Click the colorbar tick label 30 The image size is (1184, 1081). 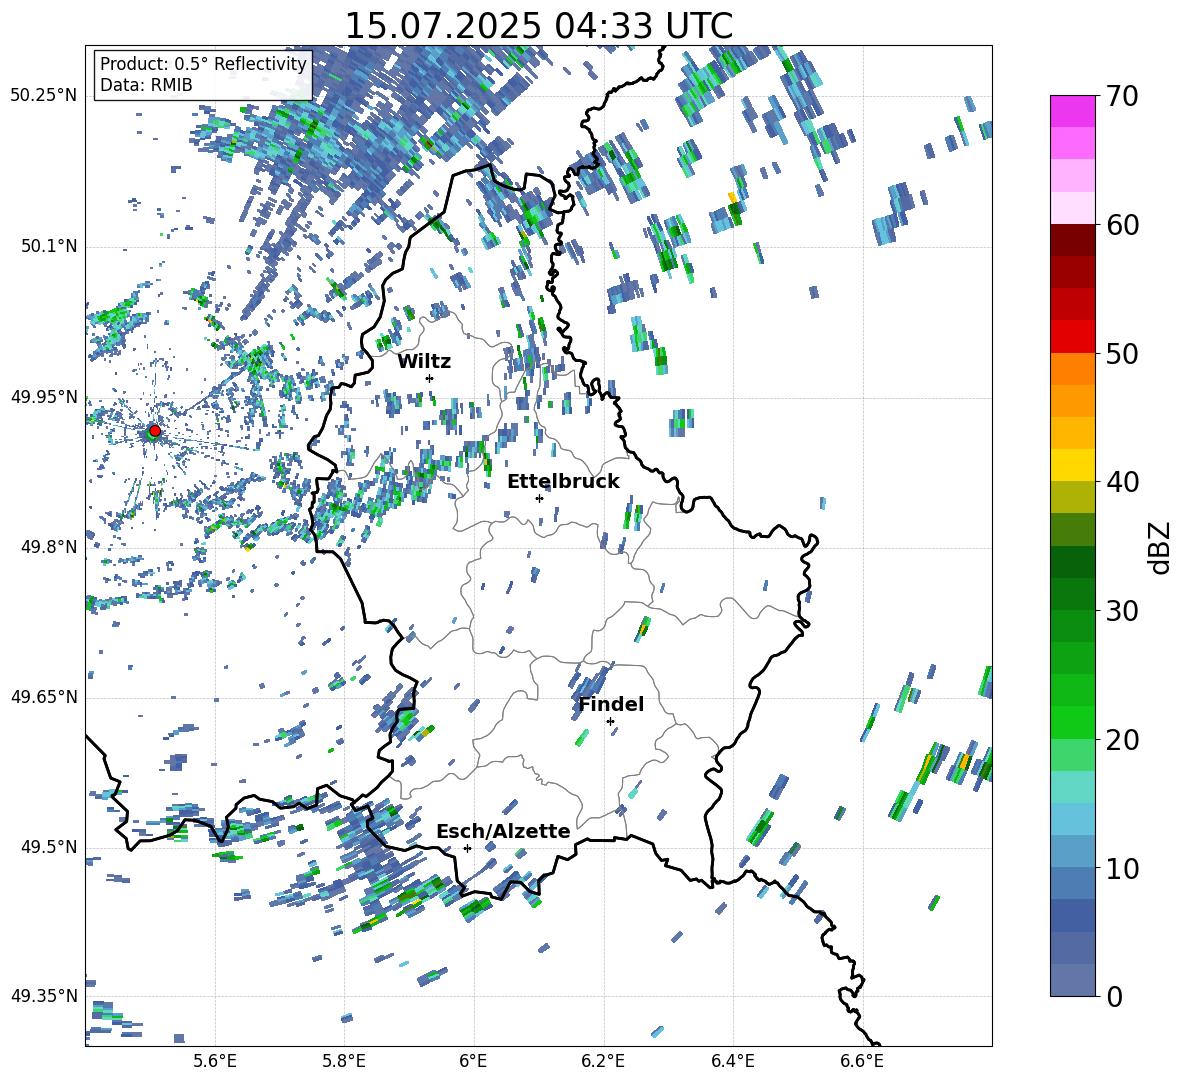(x=1122, y=611)
